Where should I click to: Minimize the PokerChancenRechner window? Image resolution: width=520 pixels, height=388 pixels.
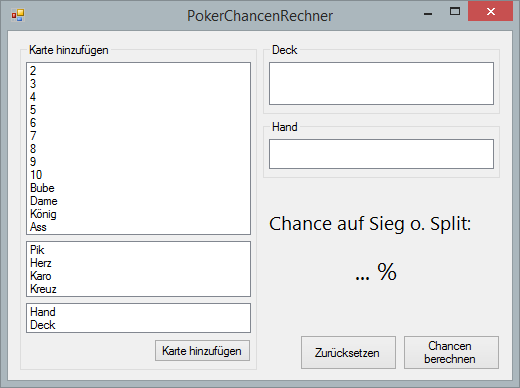428,12
